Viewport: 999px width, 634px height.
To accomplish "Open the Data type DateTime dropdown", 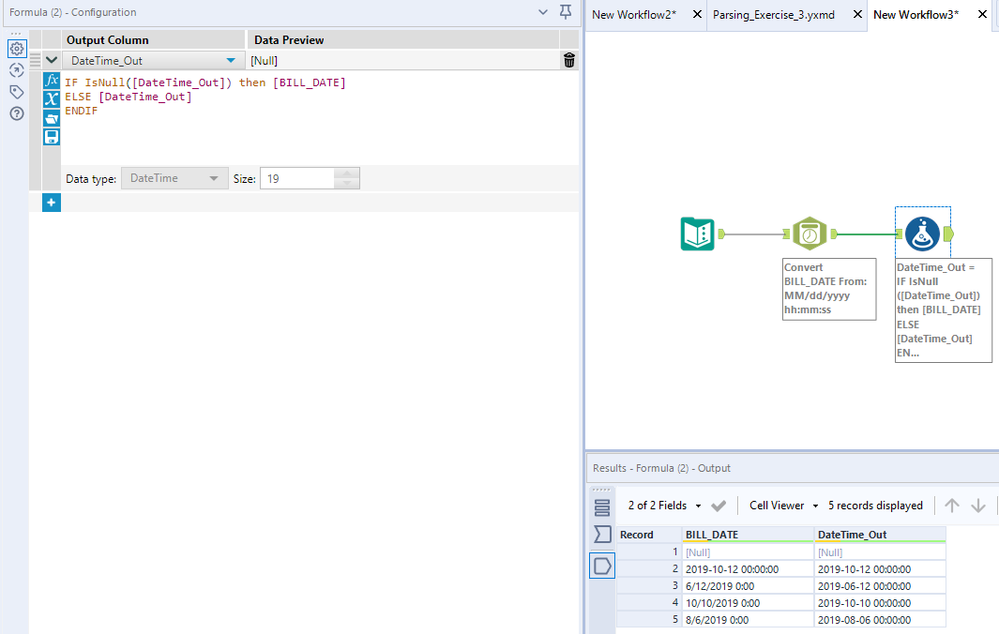I will pyautogui.click(x=175, y=178).
